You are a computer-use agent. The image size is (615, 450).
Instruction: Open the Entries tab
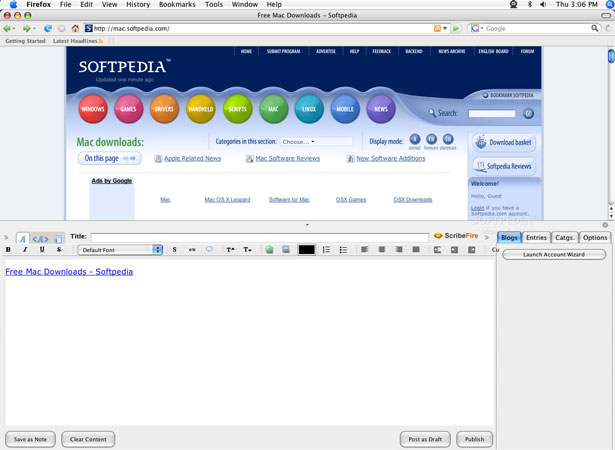(x=536, y=237)
